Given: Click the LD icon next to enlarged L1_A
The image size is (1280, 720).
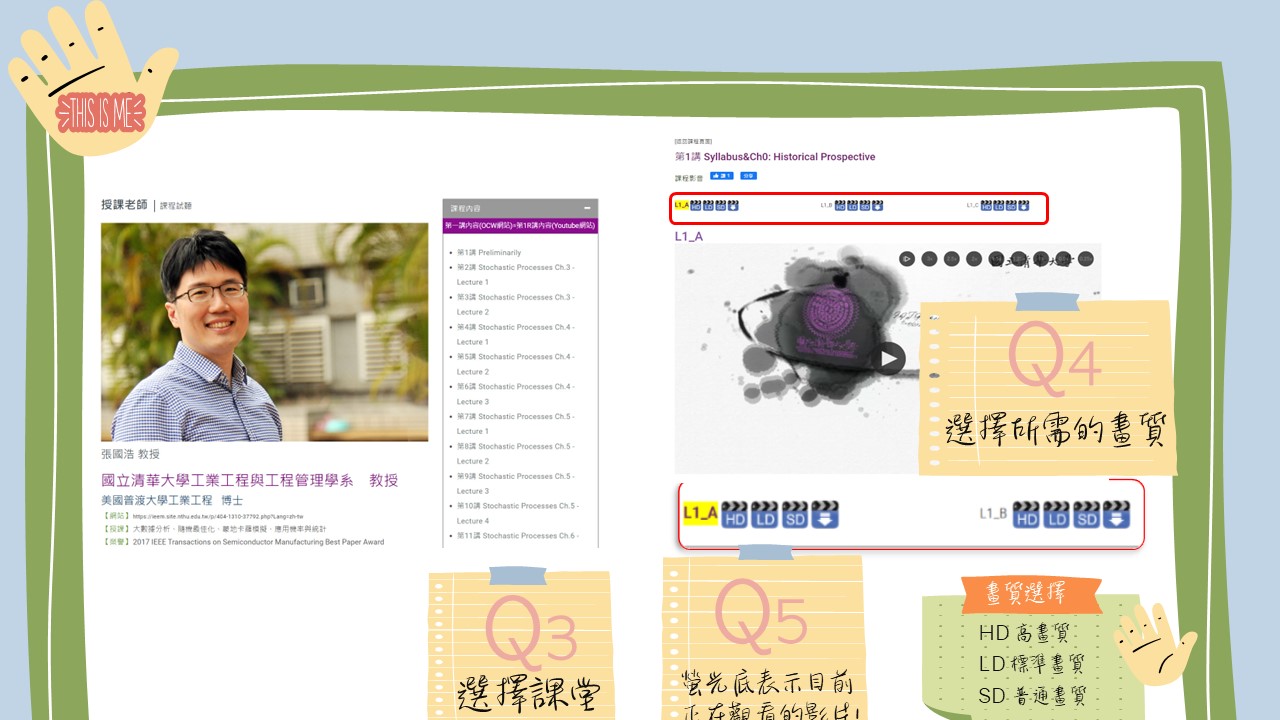Looking at the screenshot, I should [x=765, y=515].
